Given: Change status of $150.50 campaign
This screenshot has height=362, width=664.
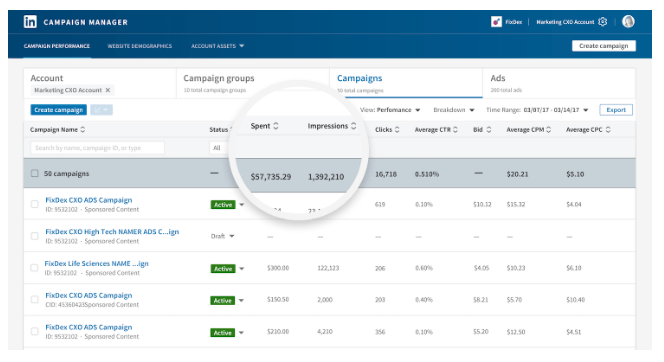Looking at the screenshot, I should click(x=241, y=300).
